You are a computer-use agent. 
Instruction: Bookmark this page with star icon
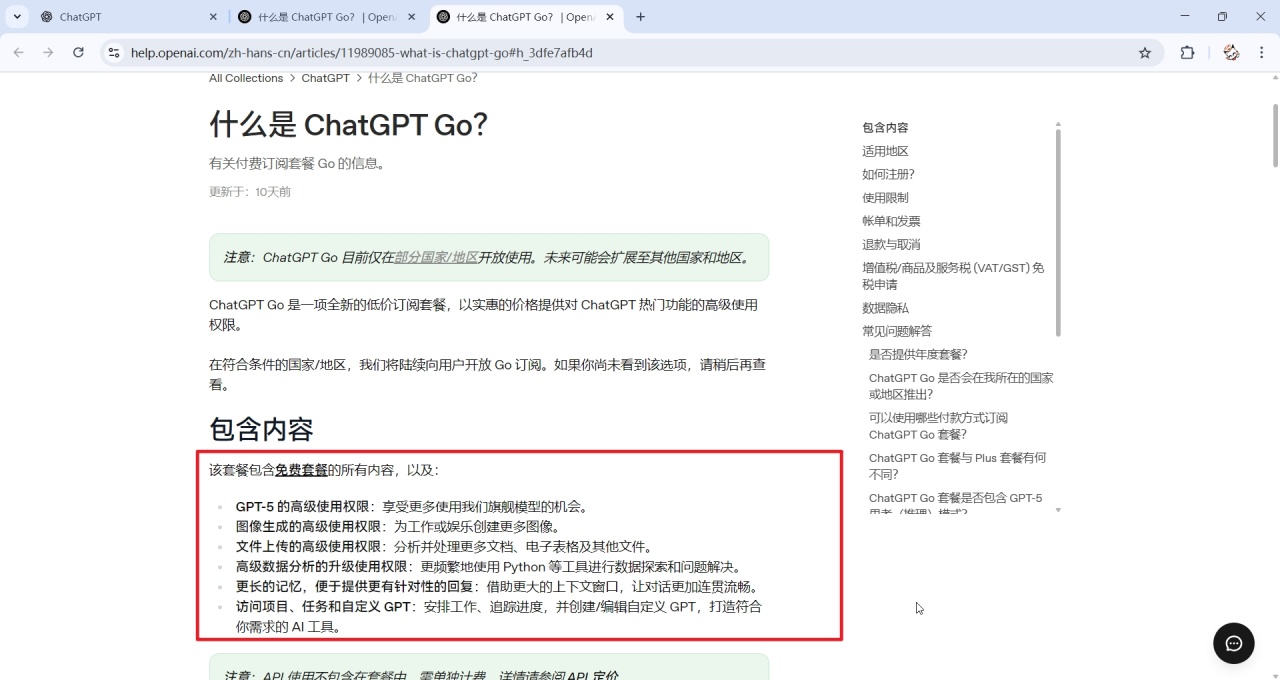(1145, 53)
